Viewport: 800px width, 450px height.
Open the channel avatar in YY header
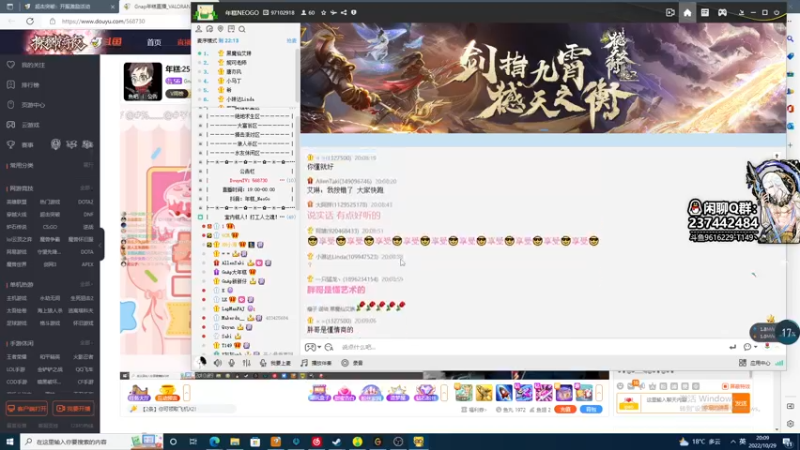pyautogui.click(x=205, y=13)
